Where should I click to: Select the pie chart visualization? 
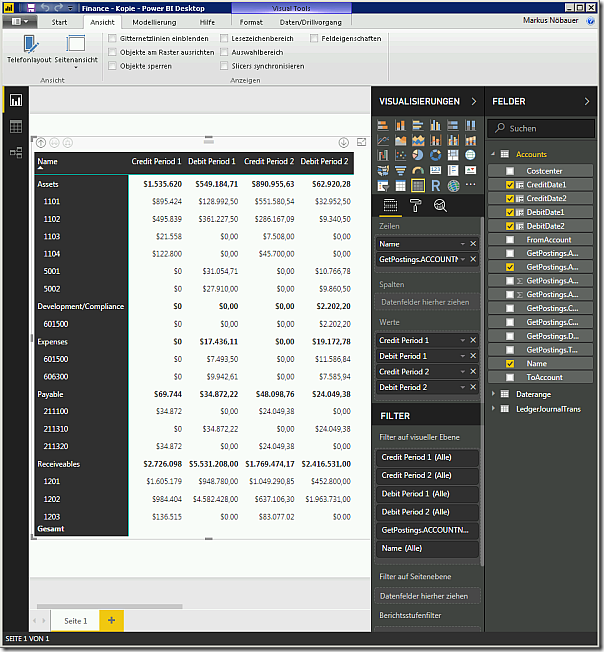pyautogui.click(x=418, y=155)
